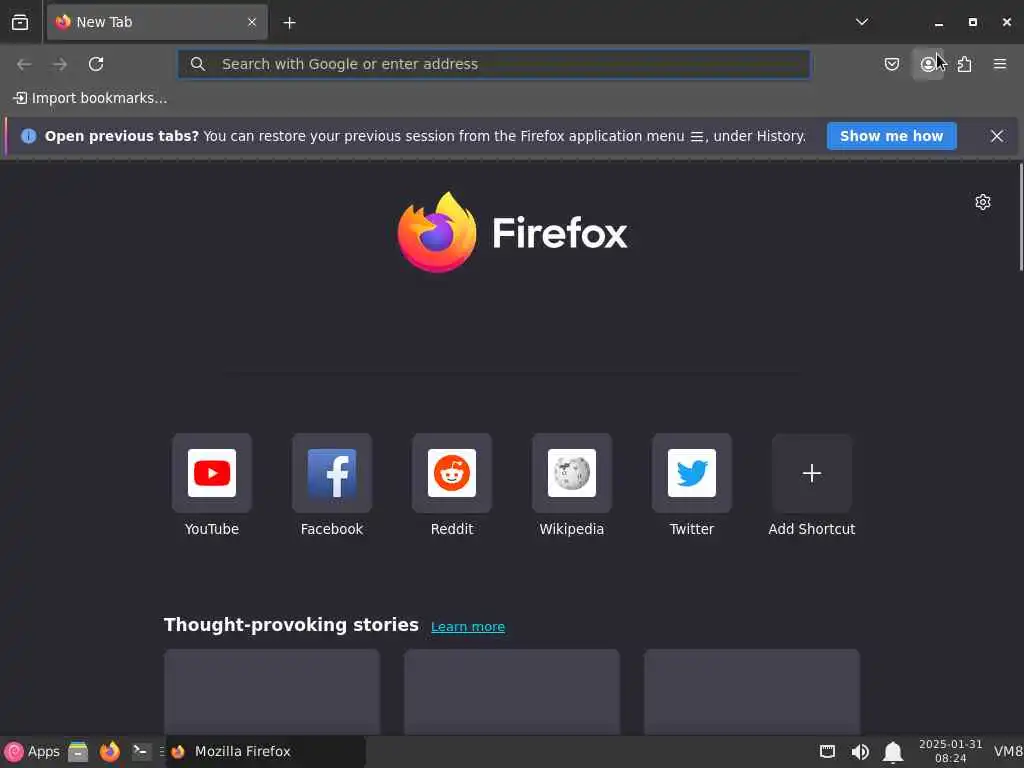
Task: Click Import bookmarks in bookmarks toolbar
Action: 90,98
